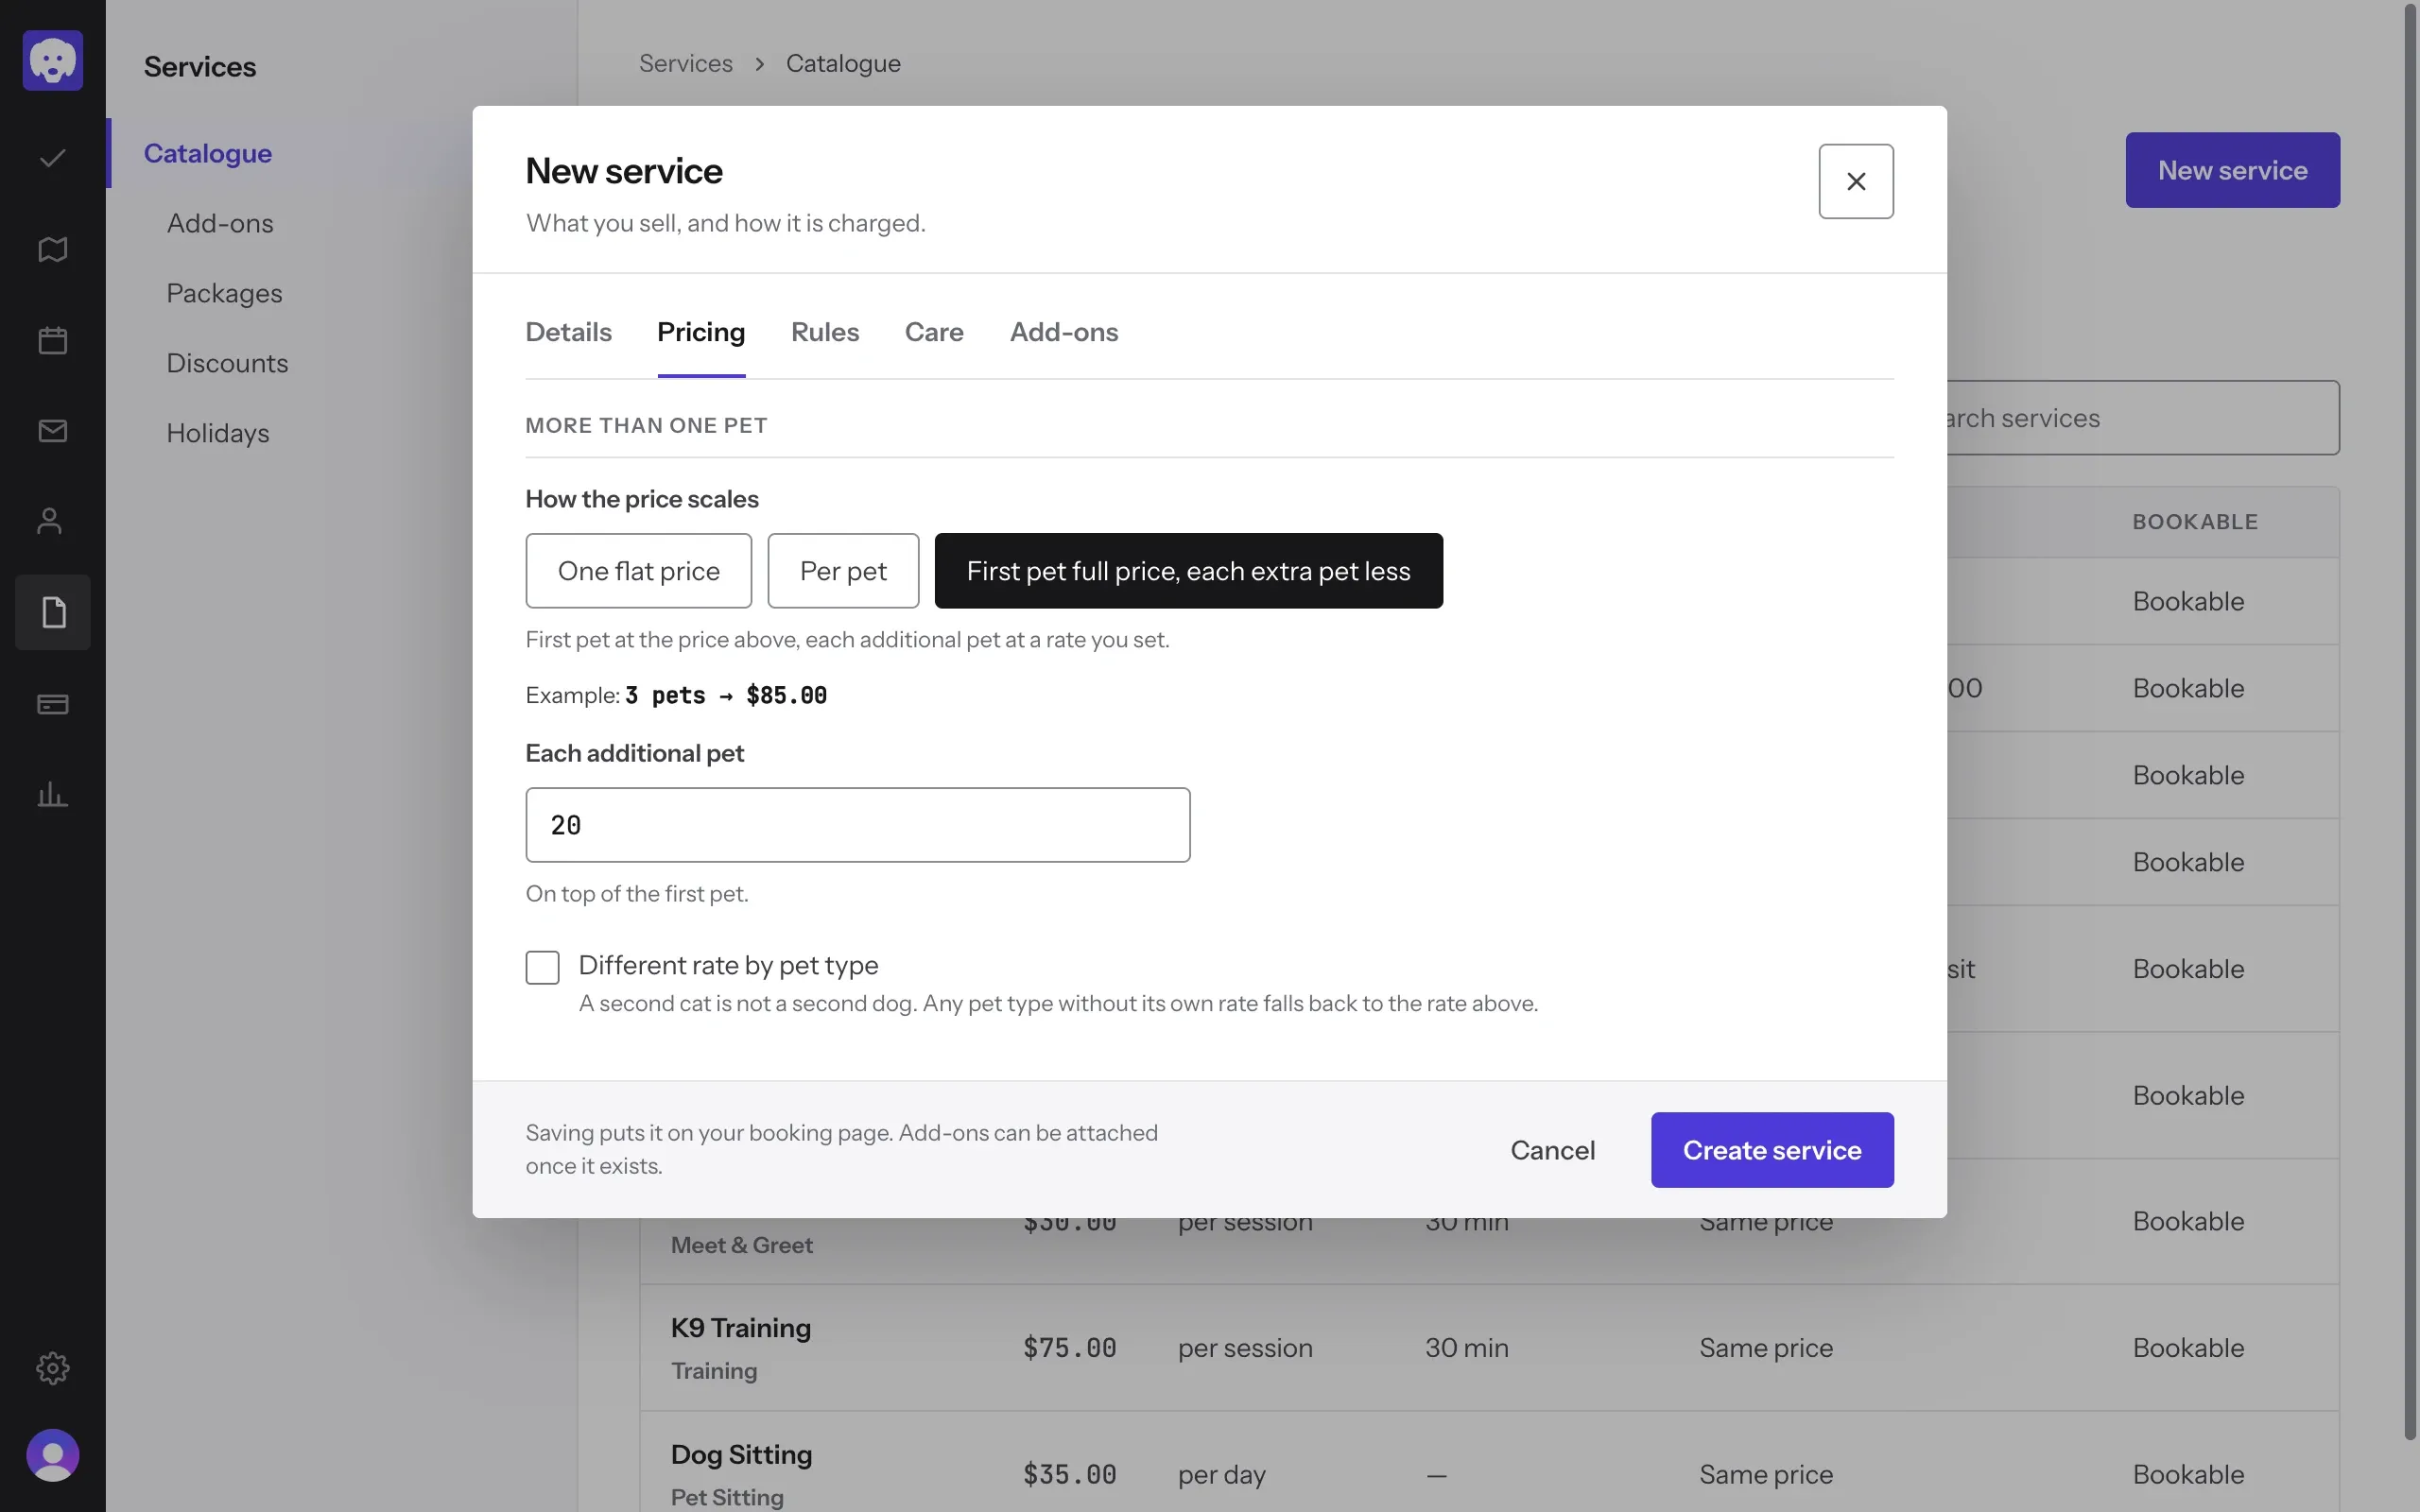Click the user avatar icon
Image resolution: width=2420 pixels, height=1512 pixels.
52,1455
